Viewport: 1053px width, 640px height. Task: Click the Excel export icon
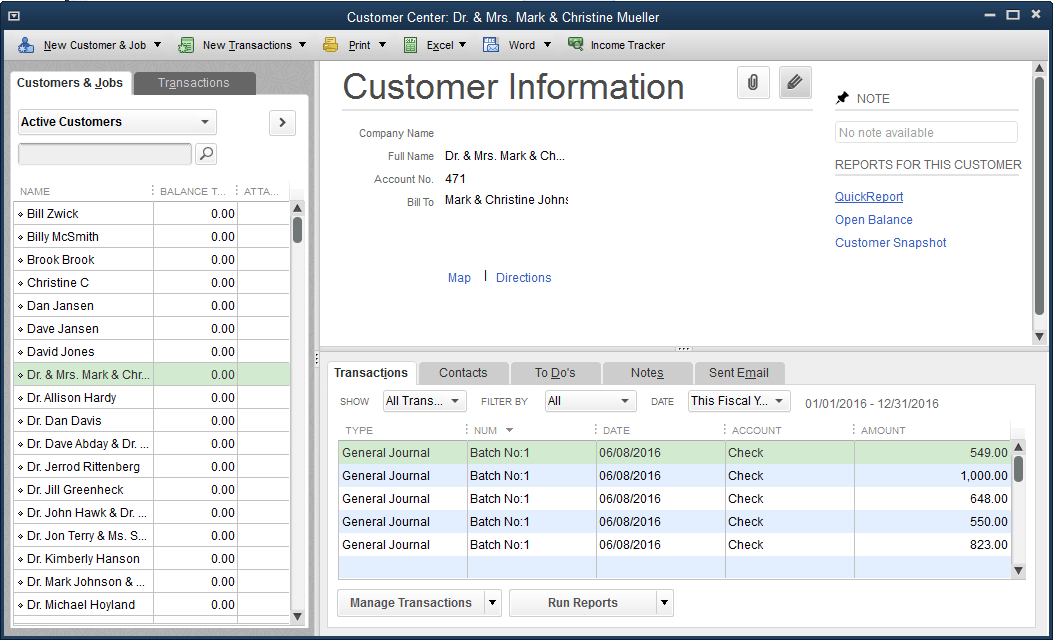pyautogui.click(x=410, y=44)
